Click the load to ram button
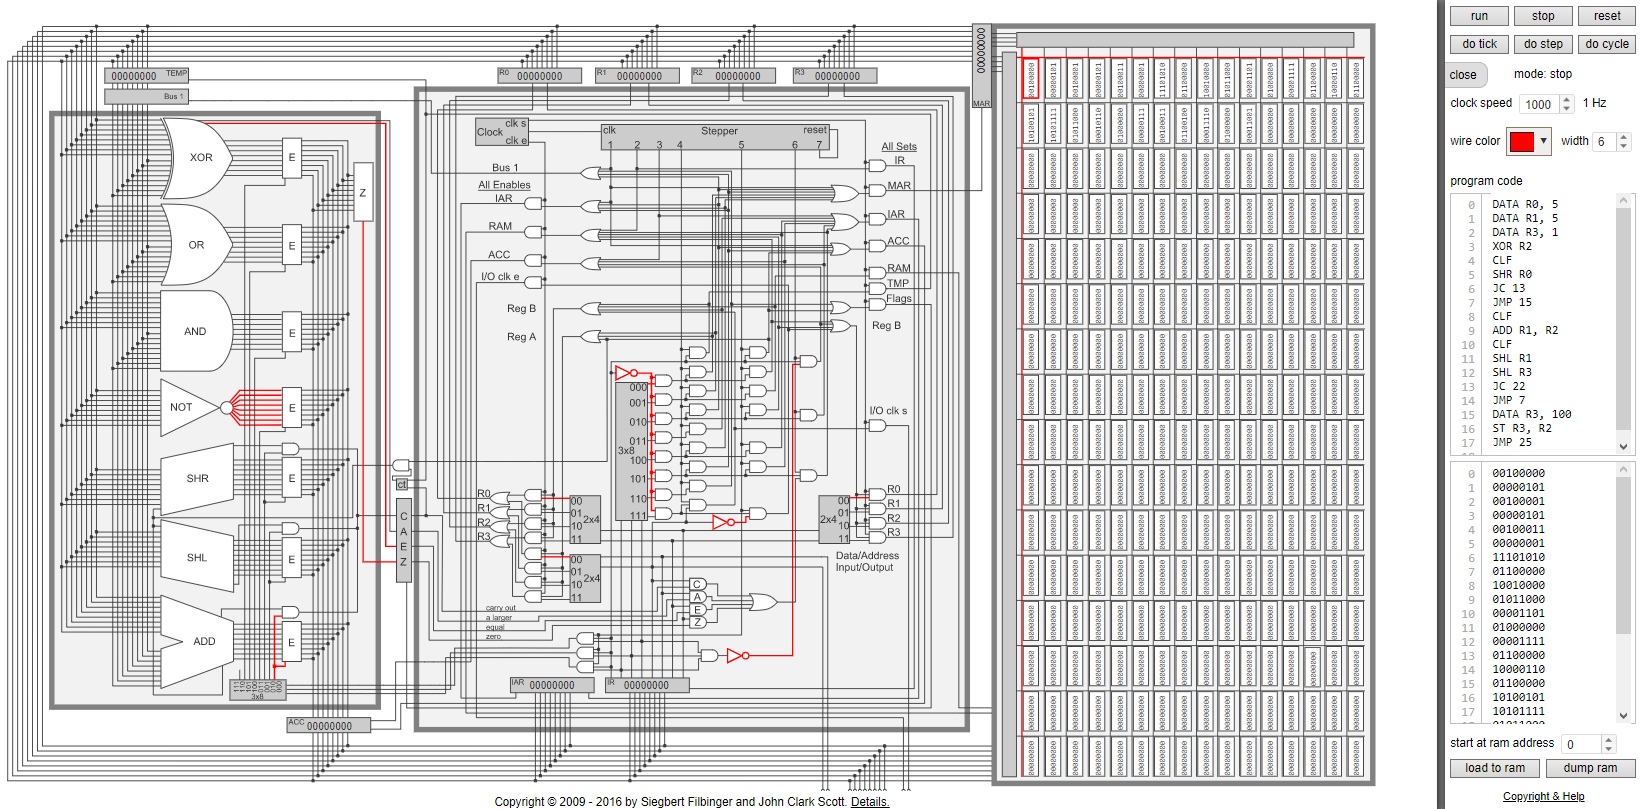This screenshot has width=1640, height=809. (x=1495, y=768)
